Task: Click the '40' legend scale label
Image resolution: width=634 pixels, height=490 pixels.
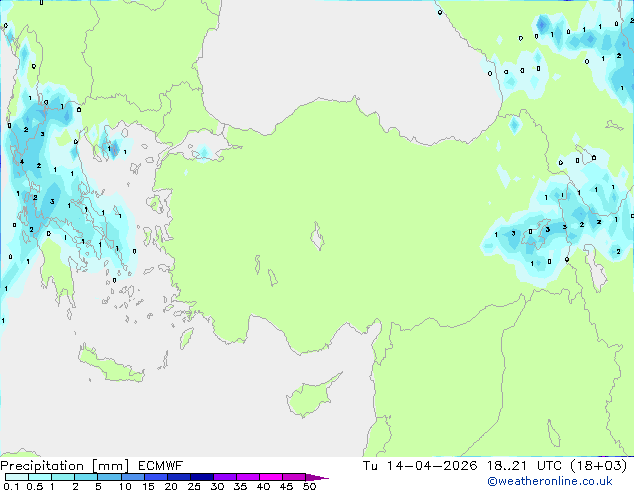Action: [x=263, y=486]
